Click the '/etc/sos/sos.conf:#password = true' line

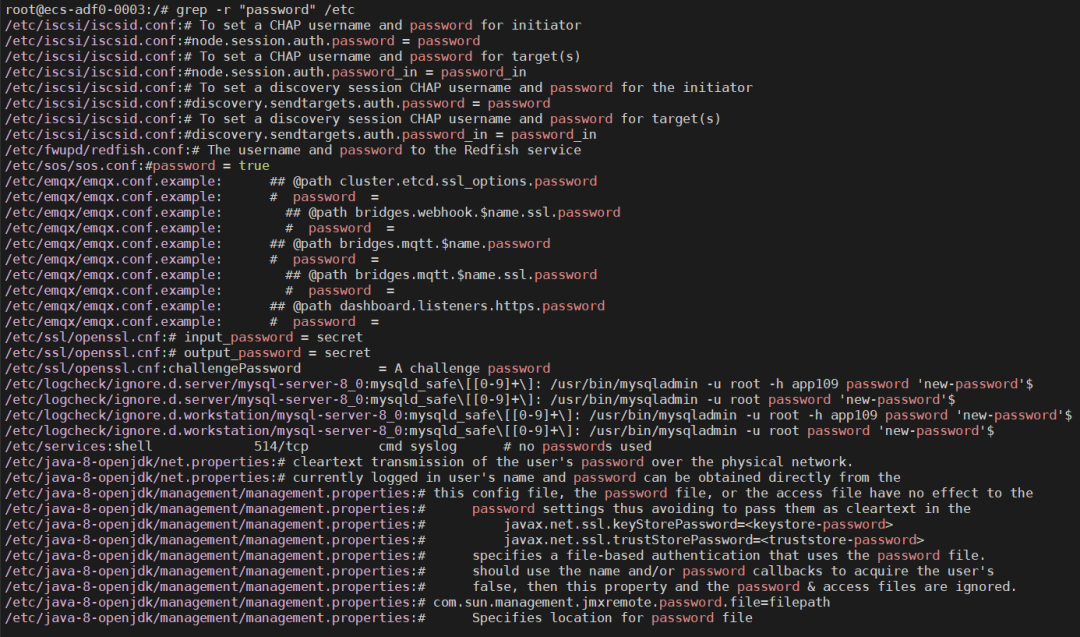pos(137,166)
